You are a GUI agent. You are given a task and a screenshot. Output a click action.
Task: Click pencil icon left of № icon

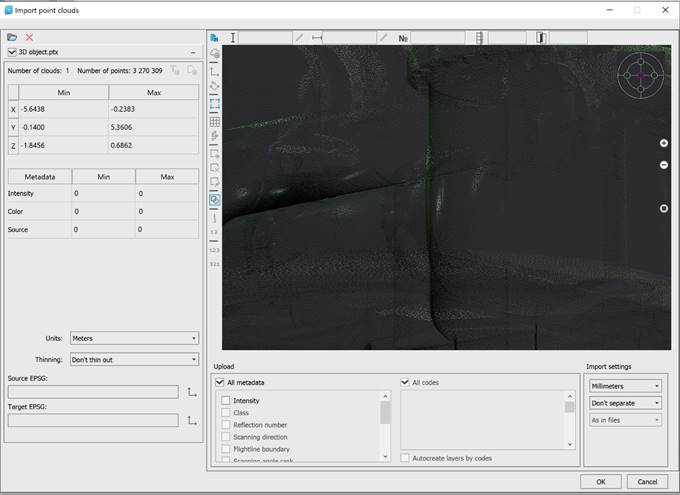[383, 38]
